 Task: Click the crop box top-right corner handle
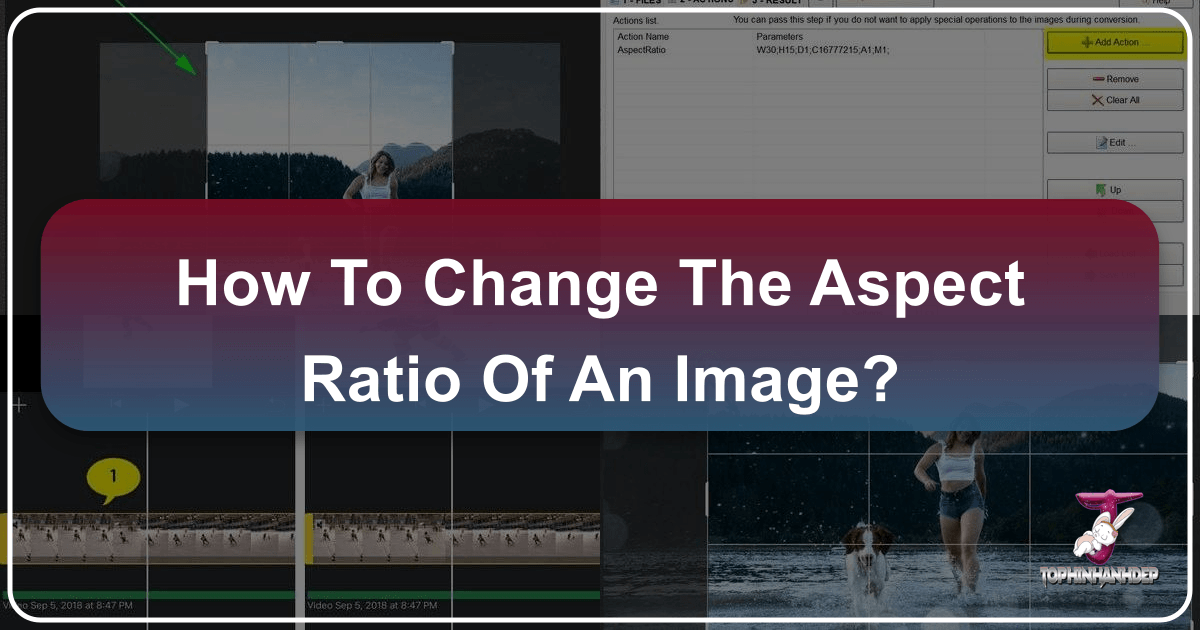(451, 46)
